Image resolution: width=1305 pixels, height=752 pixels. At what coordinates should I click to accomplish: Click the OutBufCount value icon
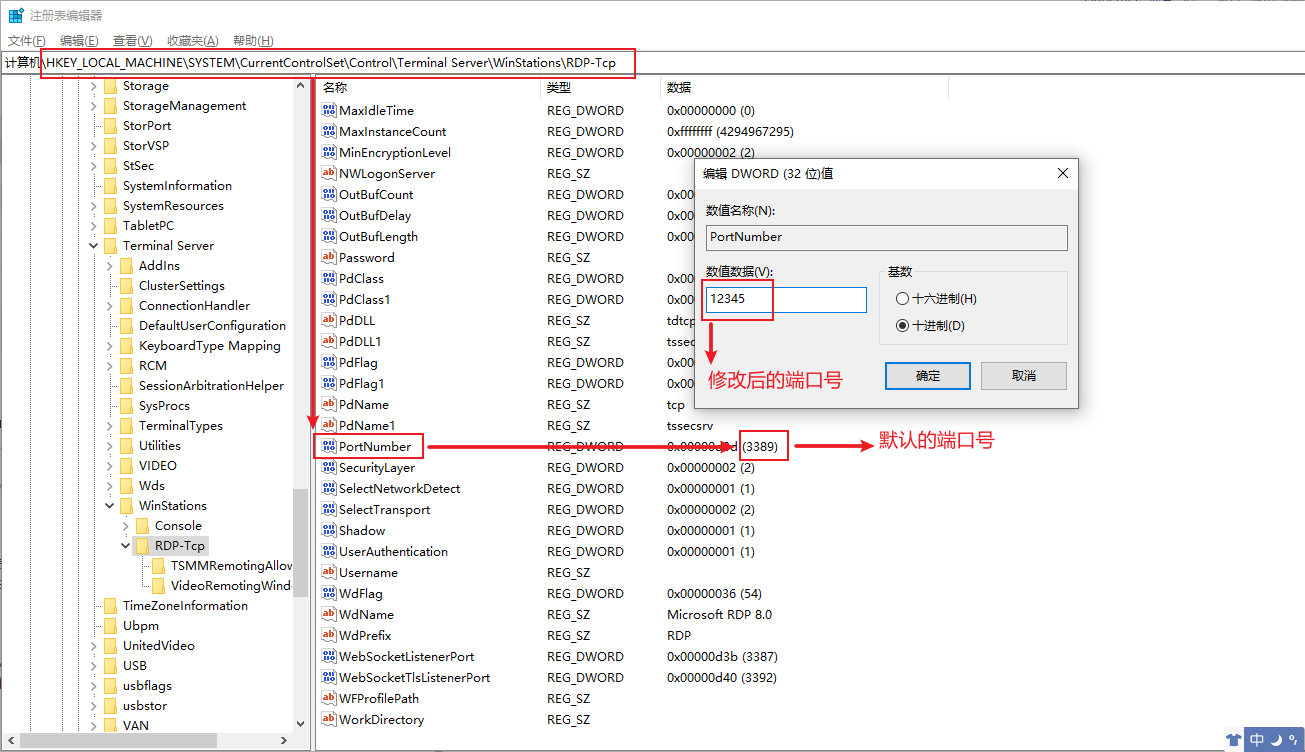point(329,194)
